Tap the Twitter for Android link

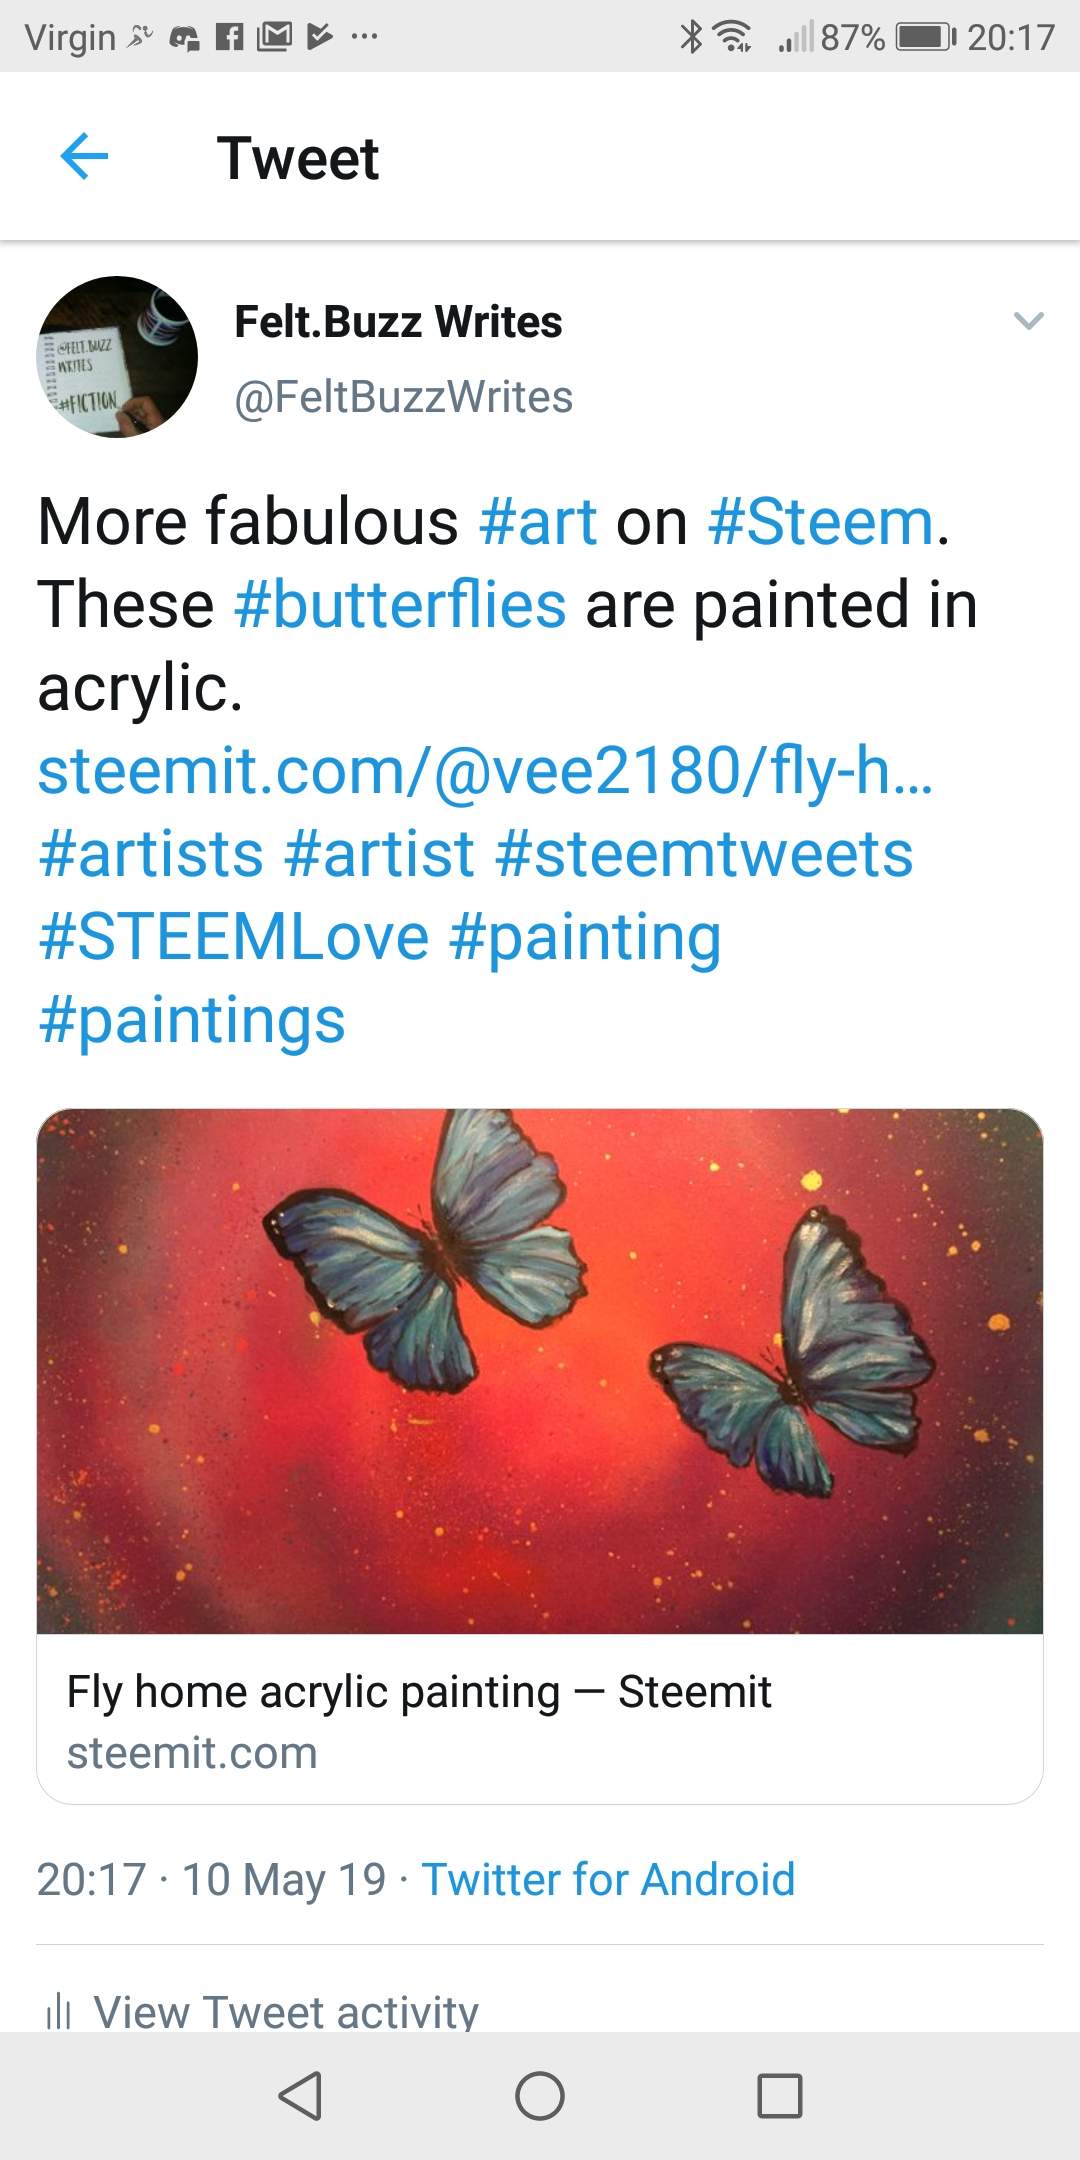608,1879
